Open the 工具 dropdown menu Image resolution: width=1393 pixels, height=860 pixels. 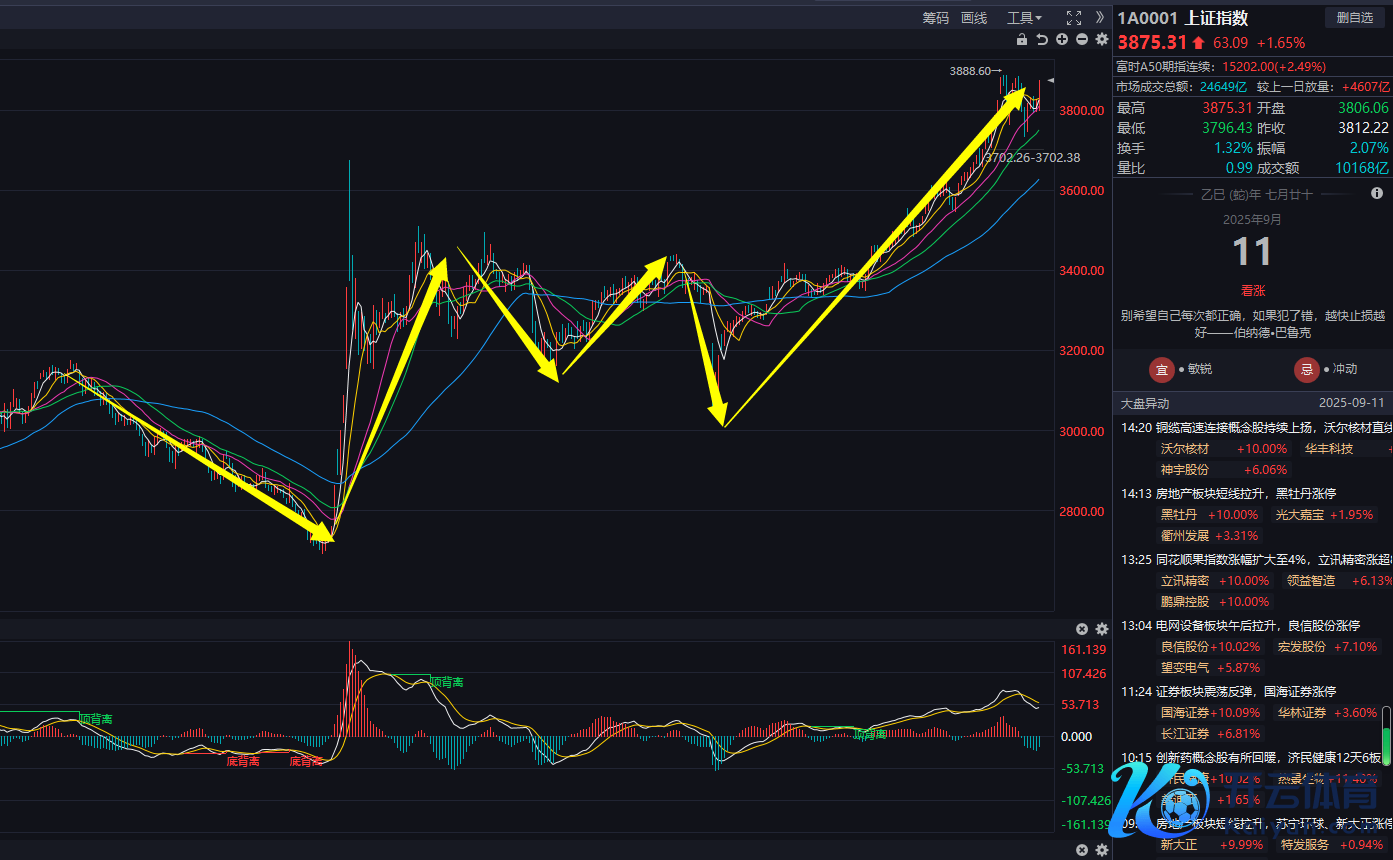(1024, 18)
